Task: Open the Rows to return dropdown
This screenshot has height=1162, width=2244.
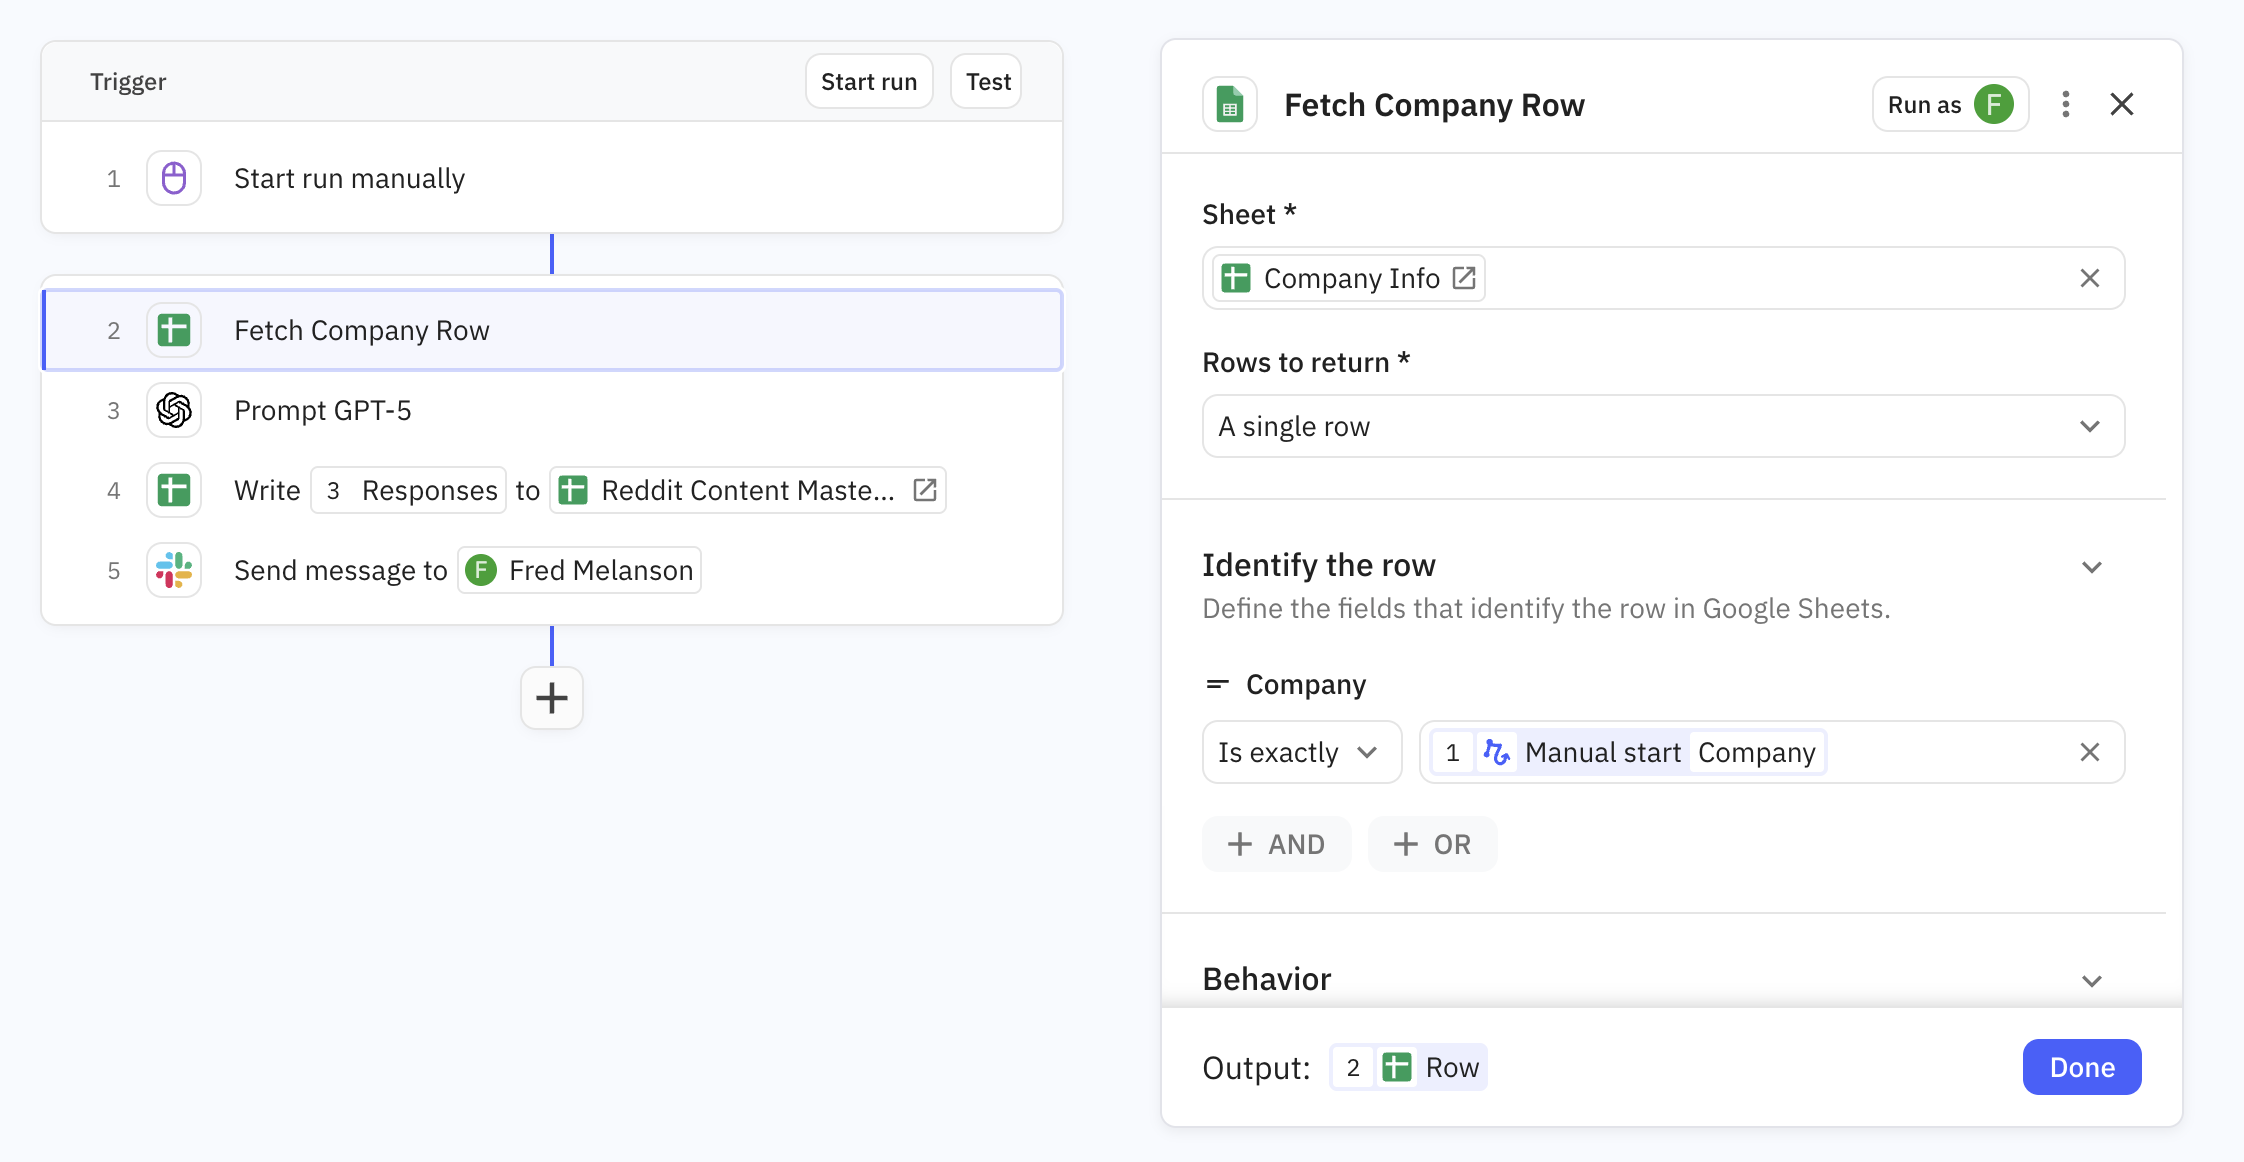Action: pos(1663,426)
